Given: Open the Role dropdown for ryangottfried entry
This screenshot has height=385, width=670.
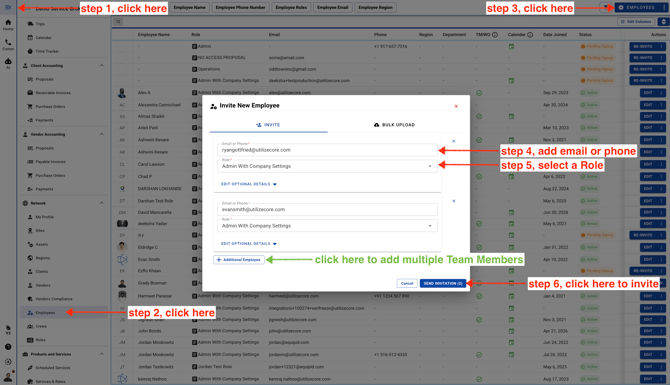Looking at the screenshot, I should pyautogui.click(x=327, y=166).
